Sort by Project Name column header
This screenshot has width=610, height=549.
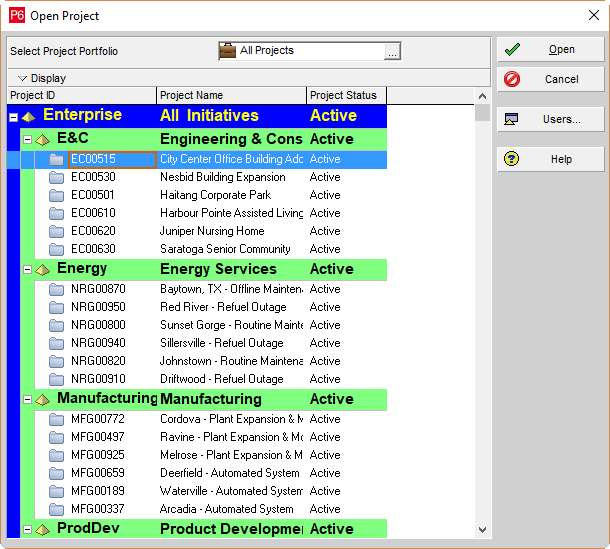click(231, 95)
